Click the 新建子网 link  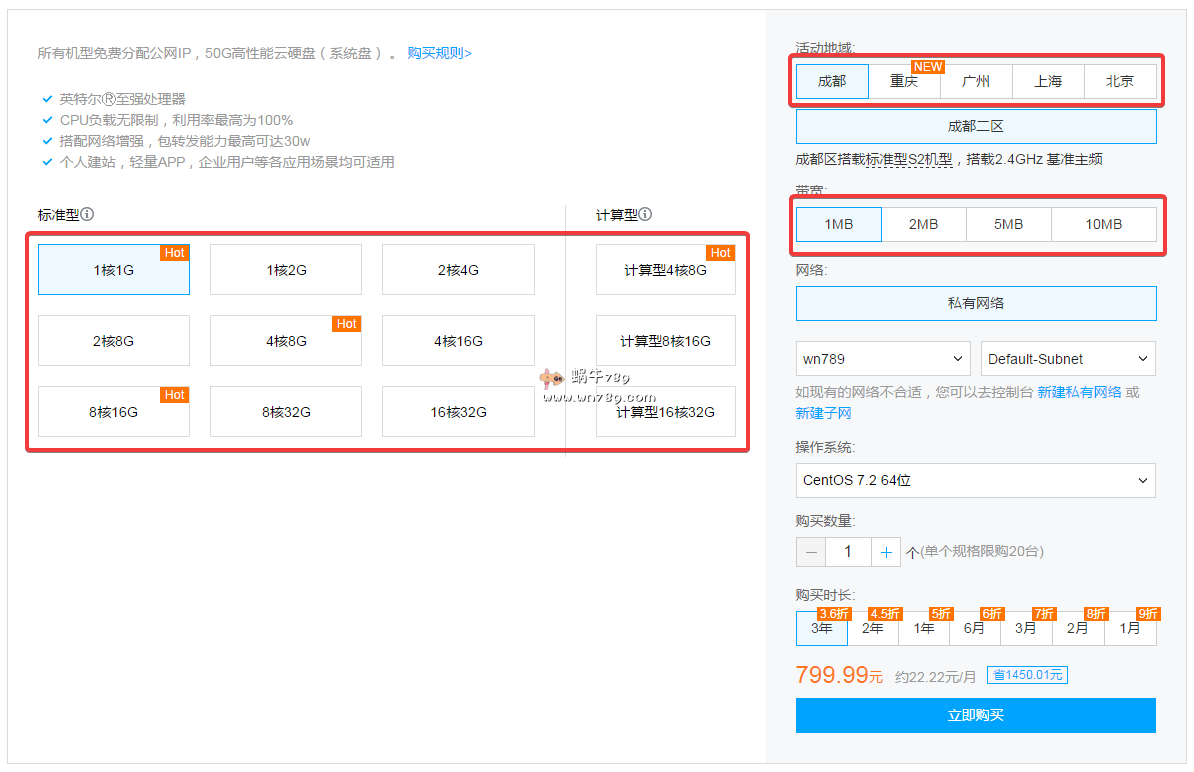click(823, 413)
